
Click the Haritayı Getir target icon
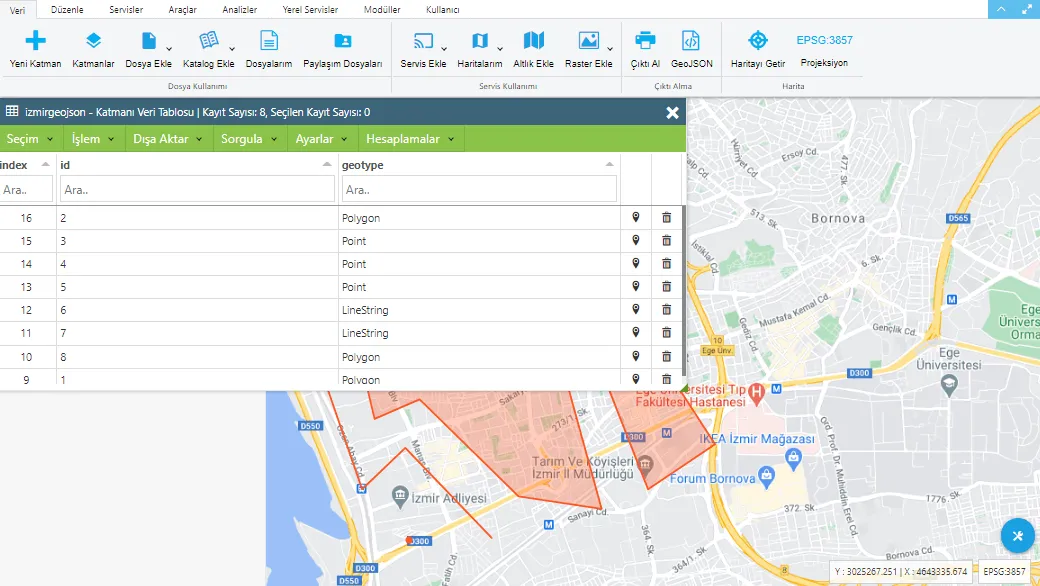pyautogui.click(x=757, y=40)
